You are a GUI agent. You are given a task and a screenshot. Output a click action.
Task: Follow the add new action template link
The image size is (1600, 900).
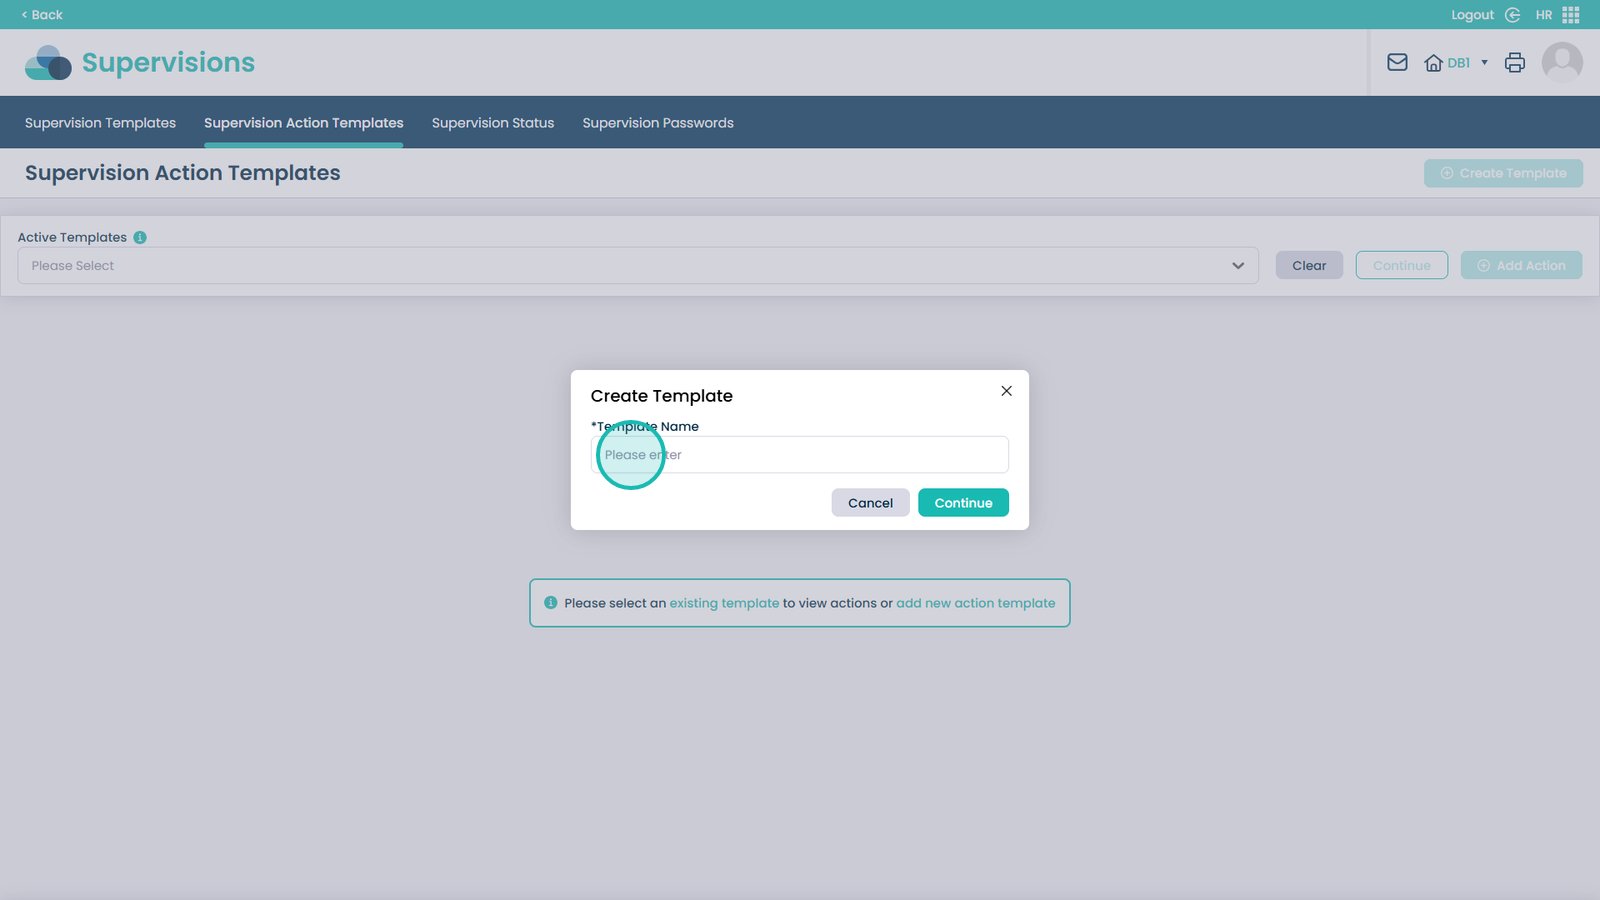(x=975, y=603)
